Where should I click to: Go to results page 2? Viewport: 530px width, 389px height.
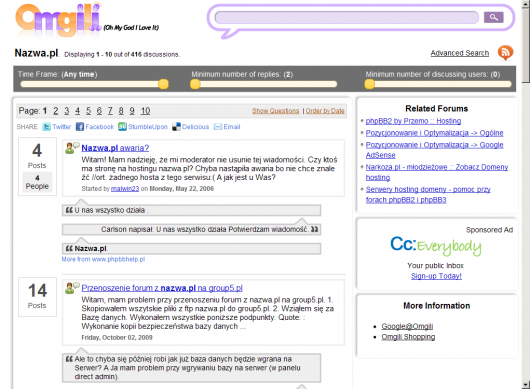[56, 111]
